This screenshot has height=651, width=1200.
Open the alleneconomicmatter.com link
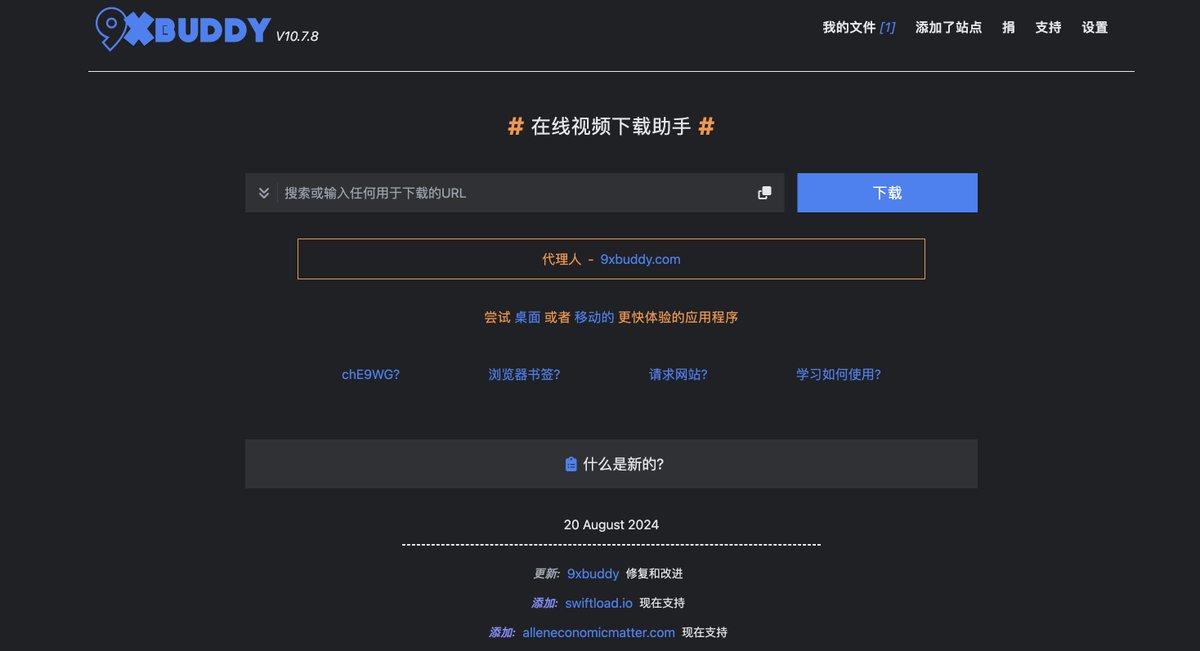(599, 632)
